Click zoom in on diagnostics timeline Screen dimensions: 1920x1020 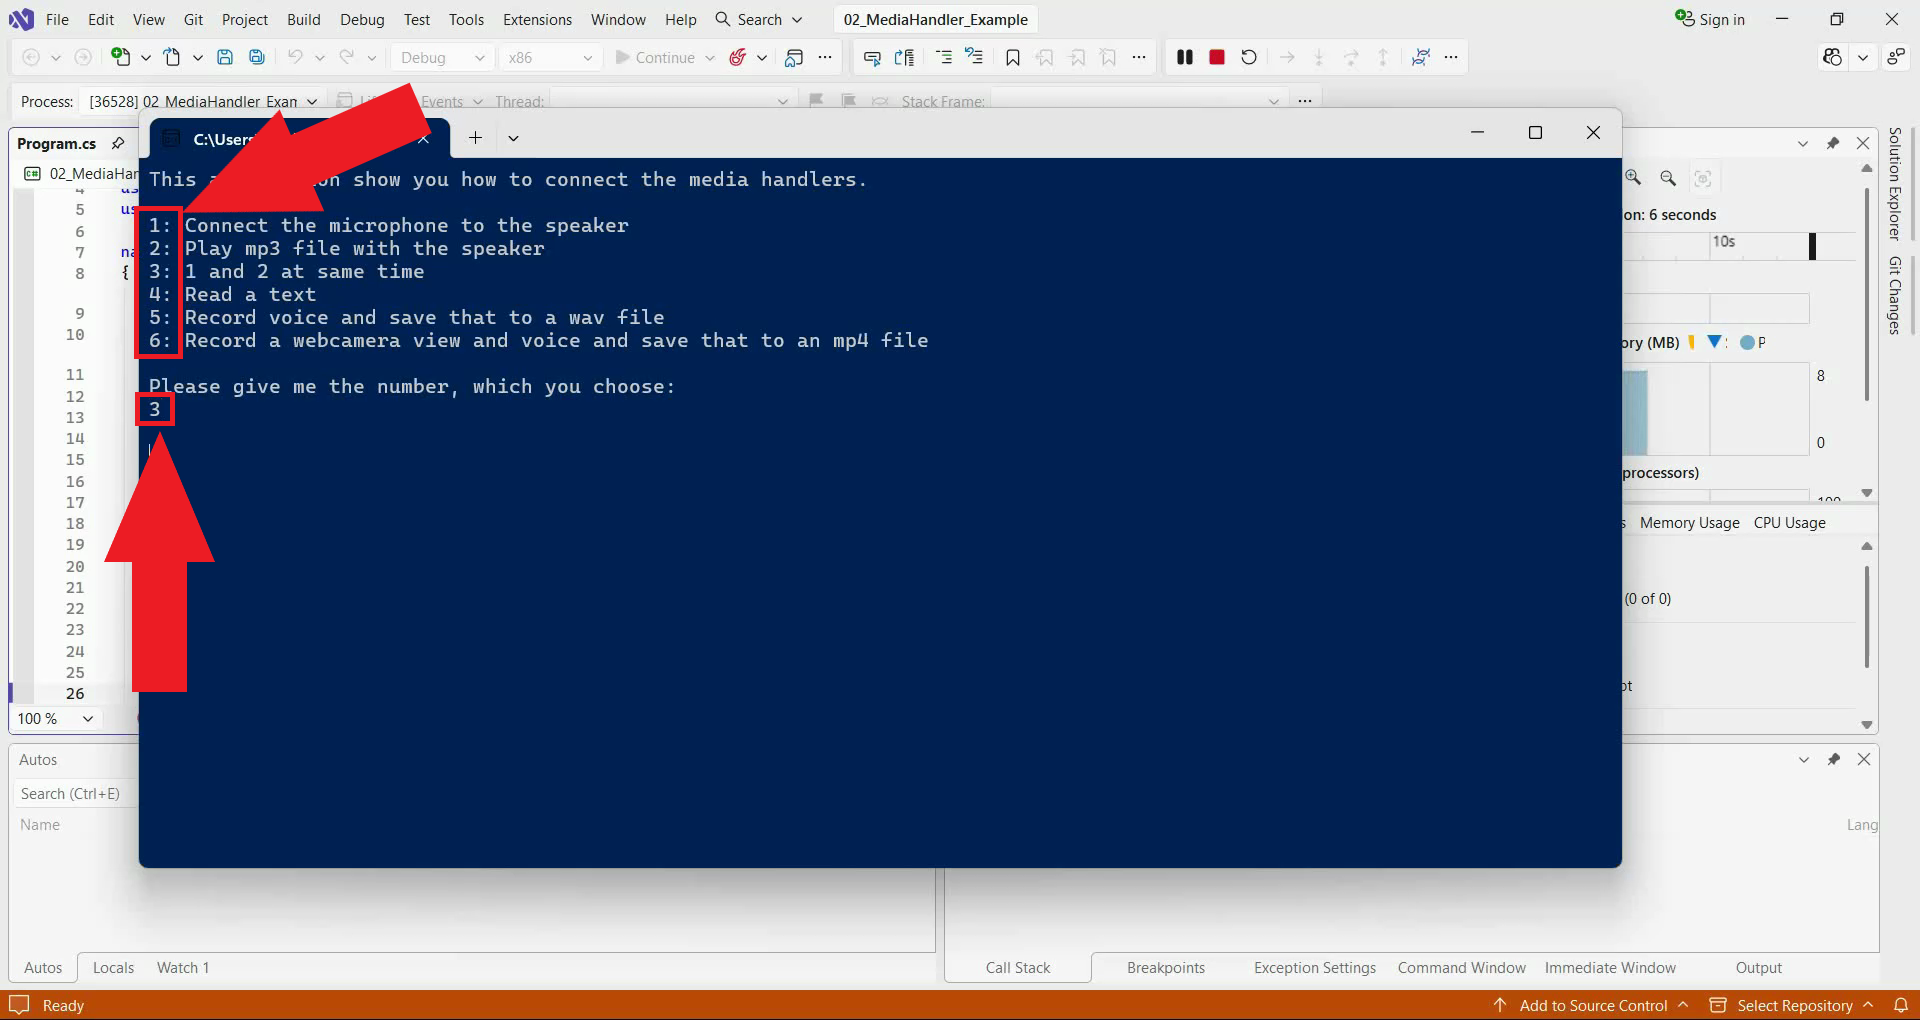[1633, 178]
